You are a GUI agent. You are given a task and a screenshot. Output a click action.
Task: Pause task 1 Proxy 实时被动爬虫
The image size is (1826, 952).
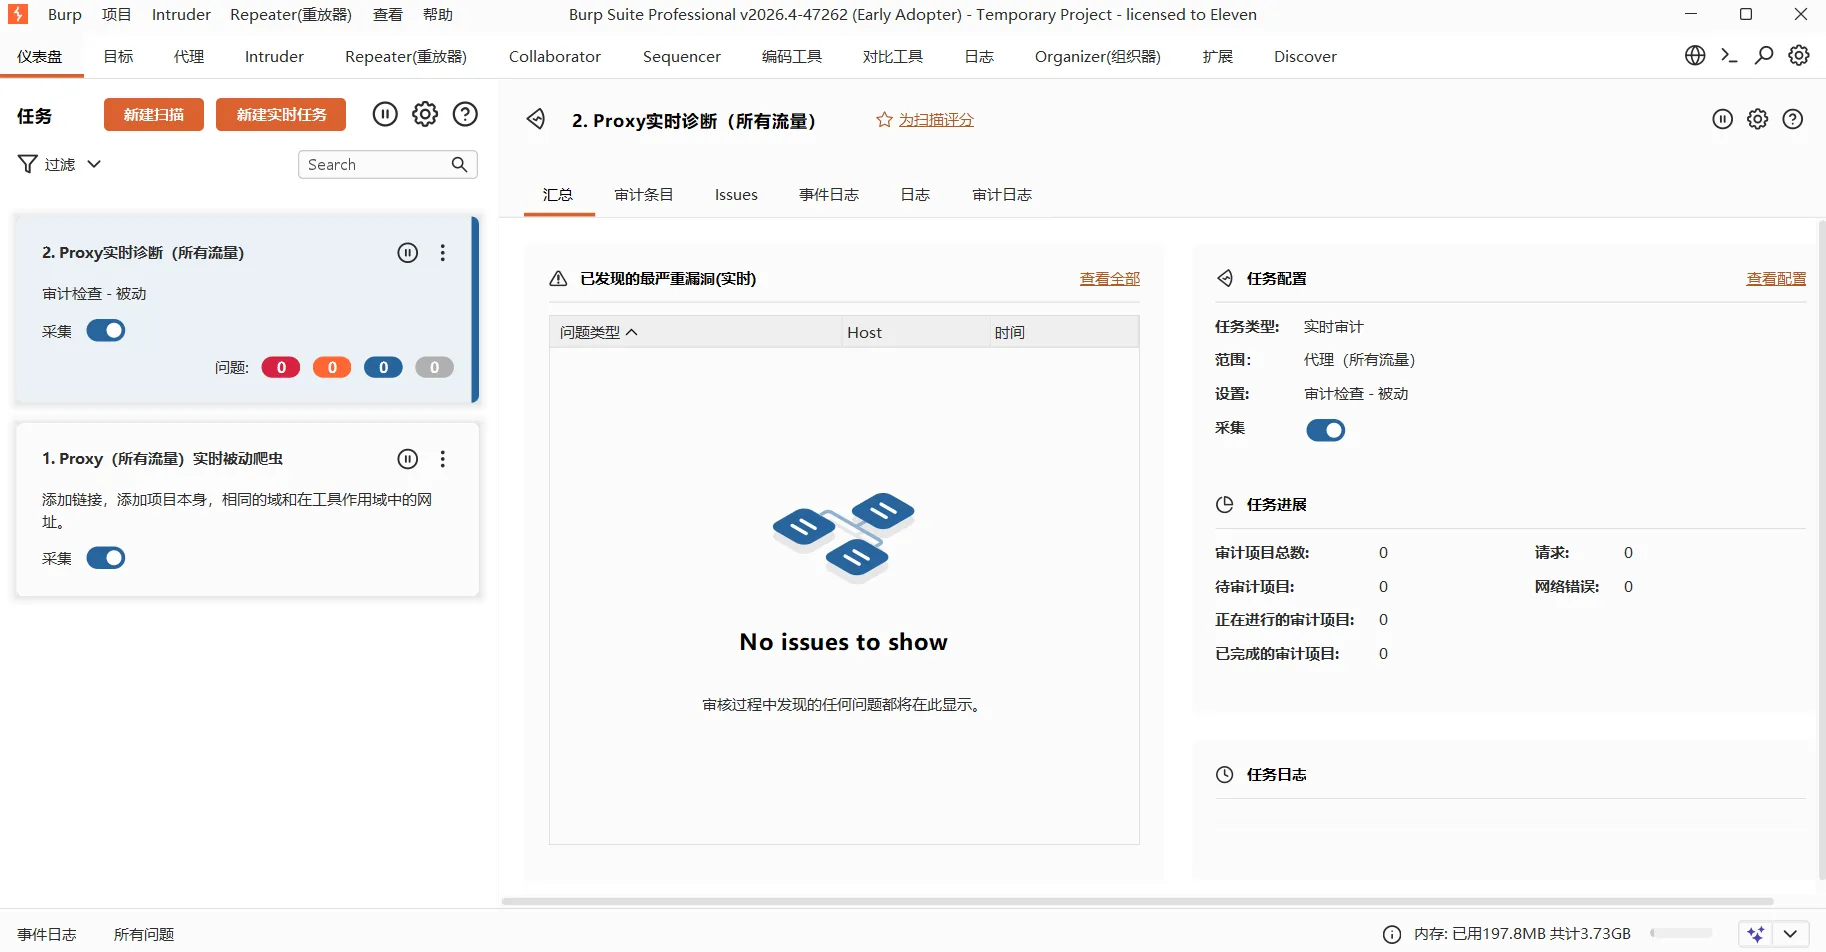tap(408, 459)
